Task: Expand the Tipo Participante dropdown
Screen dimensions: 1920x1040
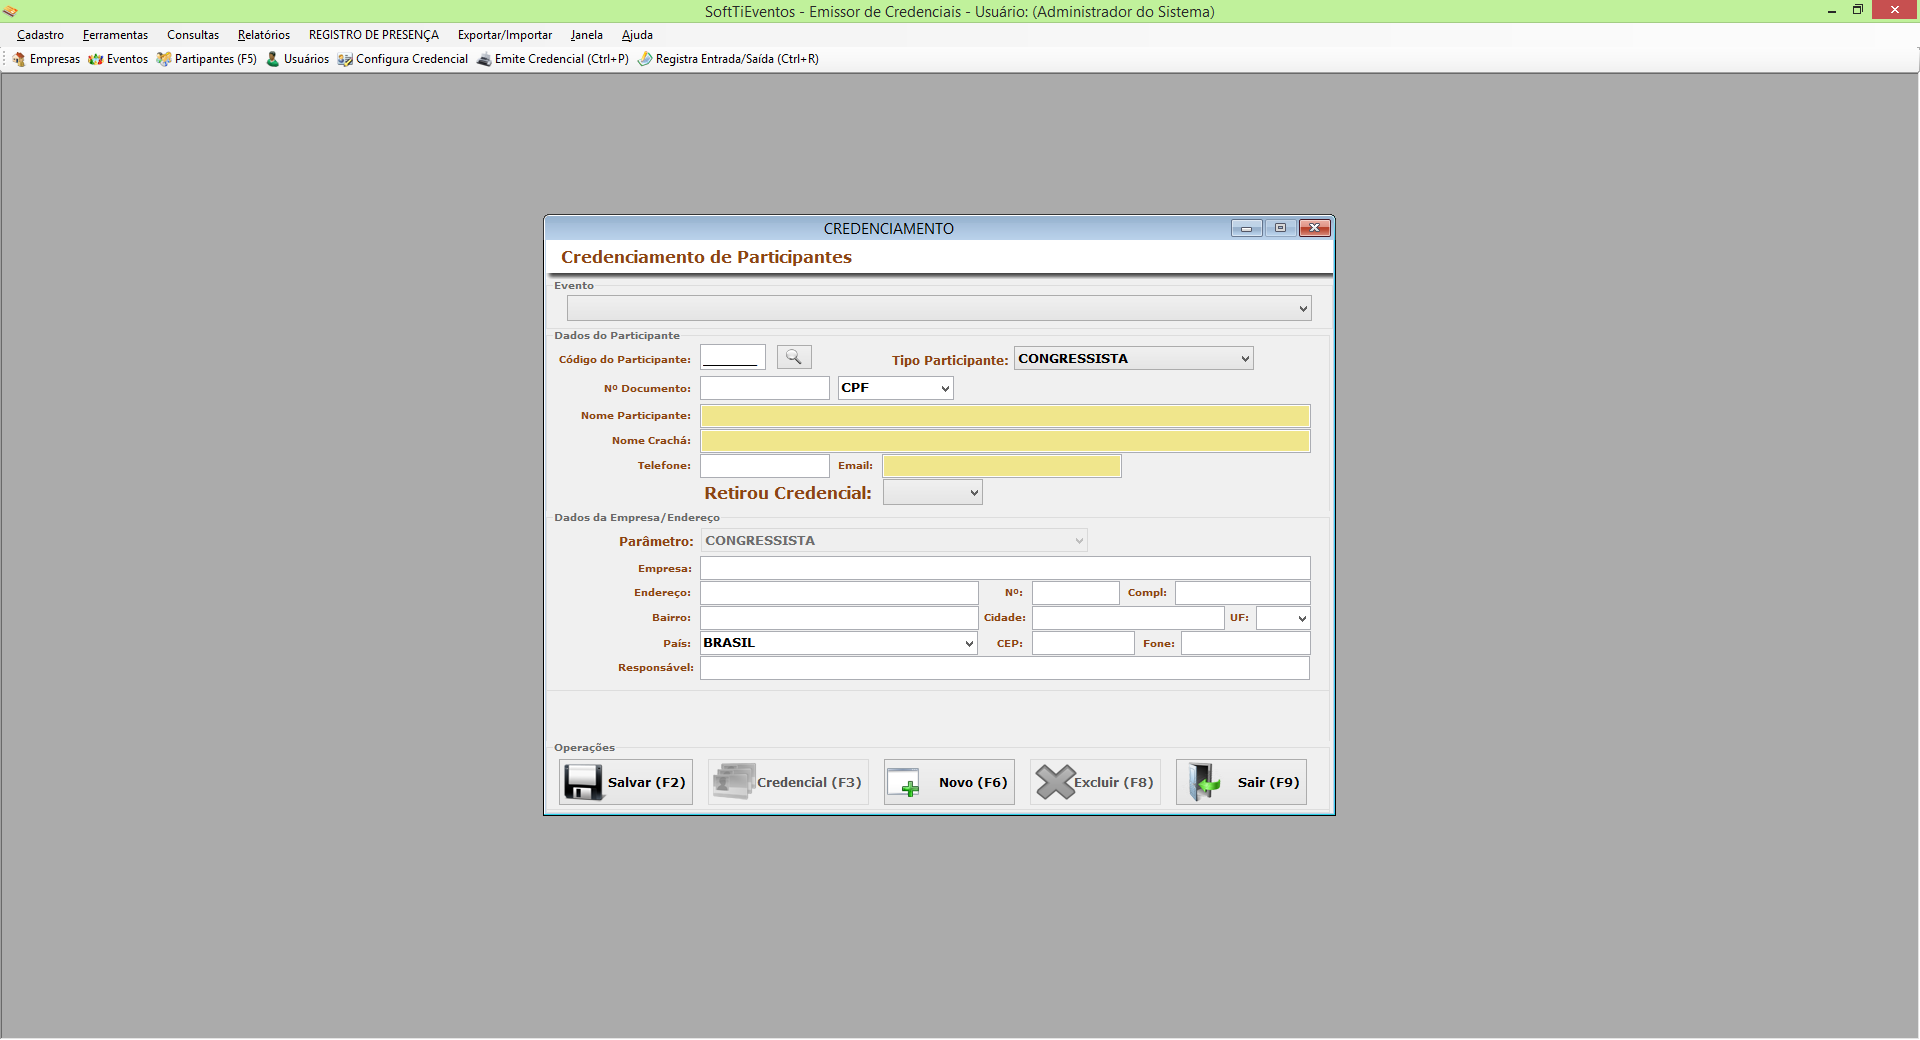Action: 1245,358
